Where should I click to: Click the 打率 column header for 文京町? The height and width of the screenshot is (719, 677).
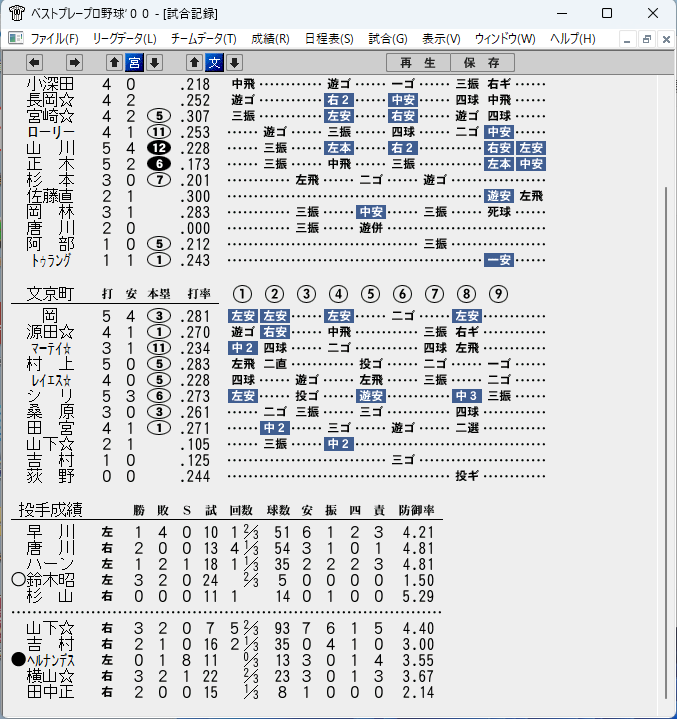pos(199,294)
